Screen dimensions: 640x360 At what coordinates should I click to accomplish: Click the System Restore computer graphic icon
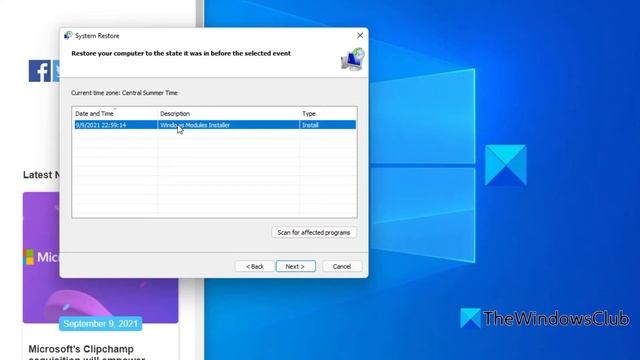click(x=353, y=60)
